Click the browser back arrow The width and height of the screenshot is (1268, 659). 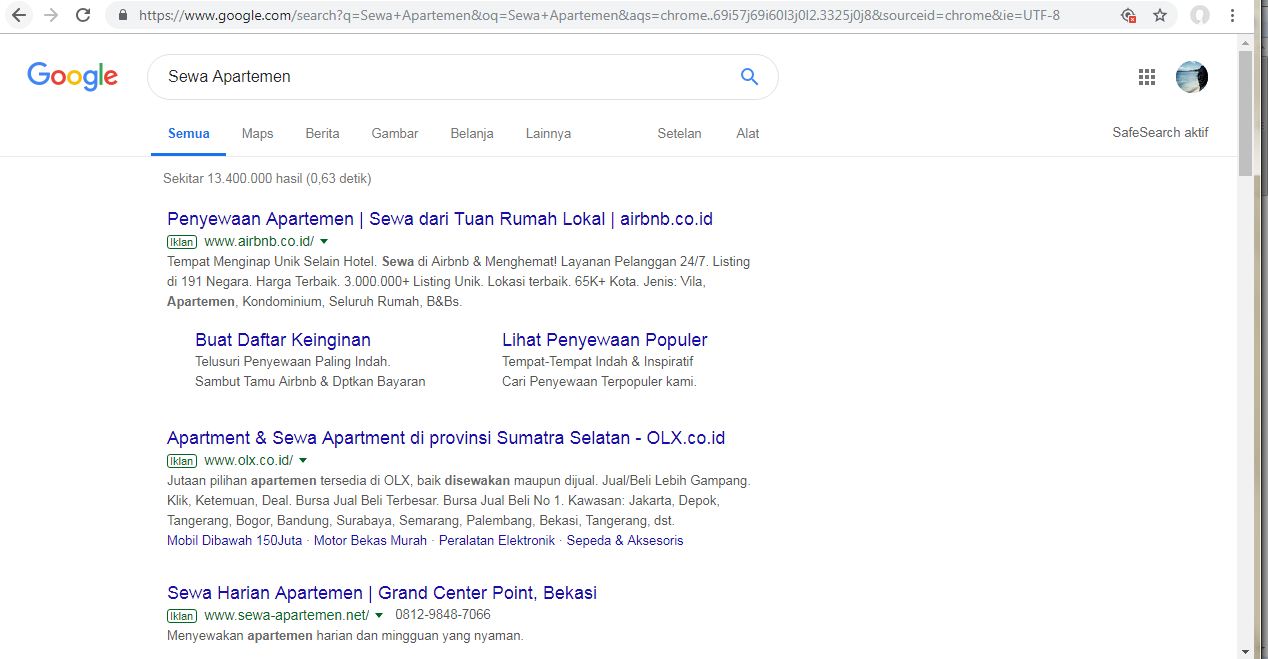pyautogui.click(x=18, y=15)
